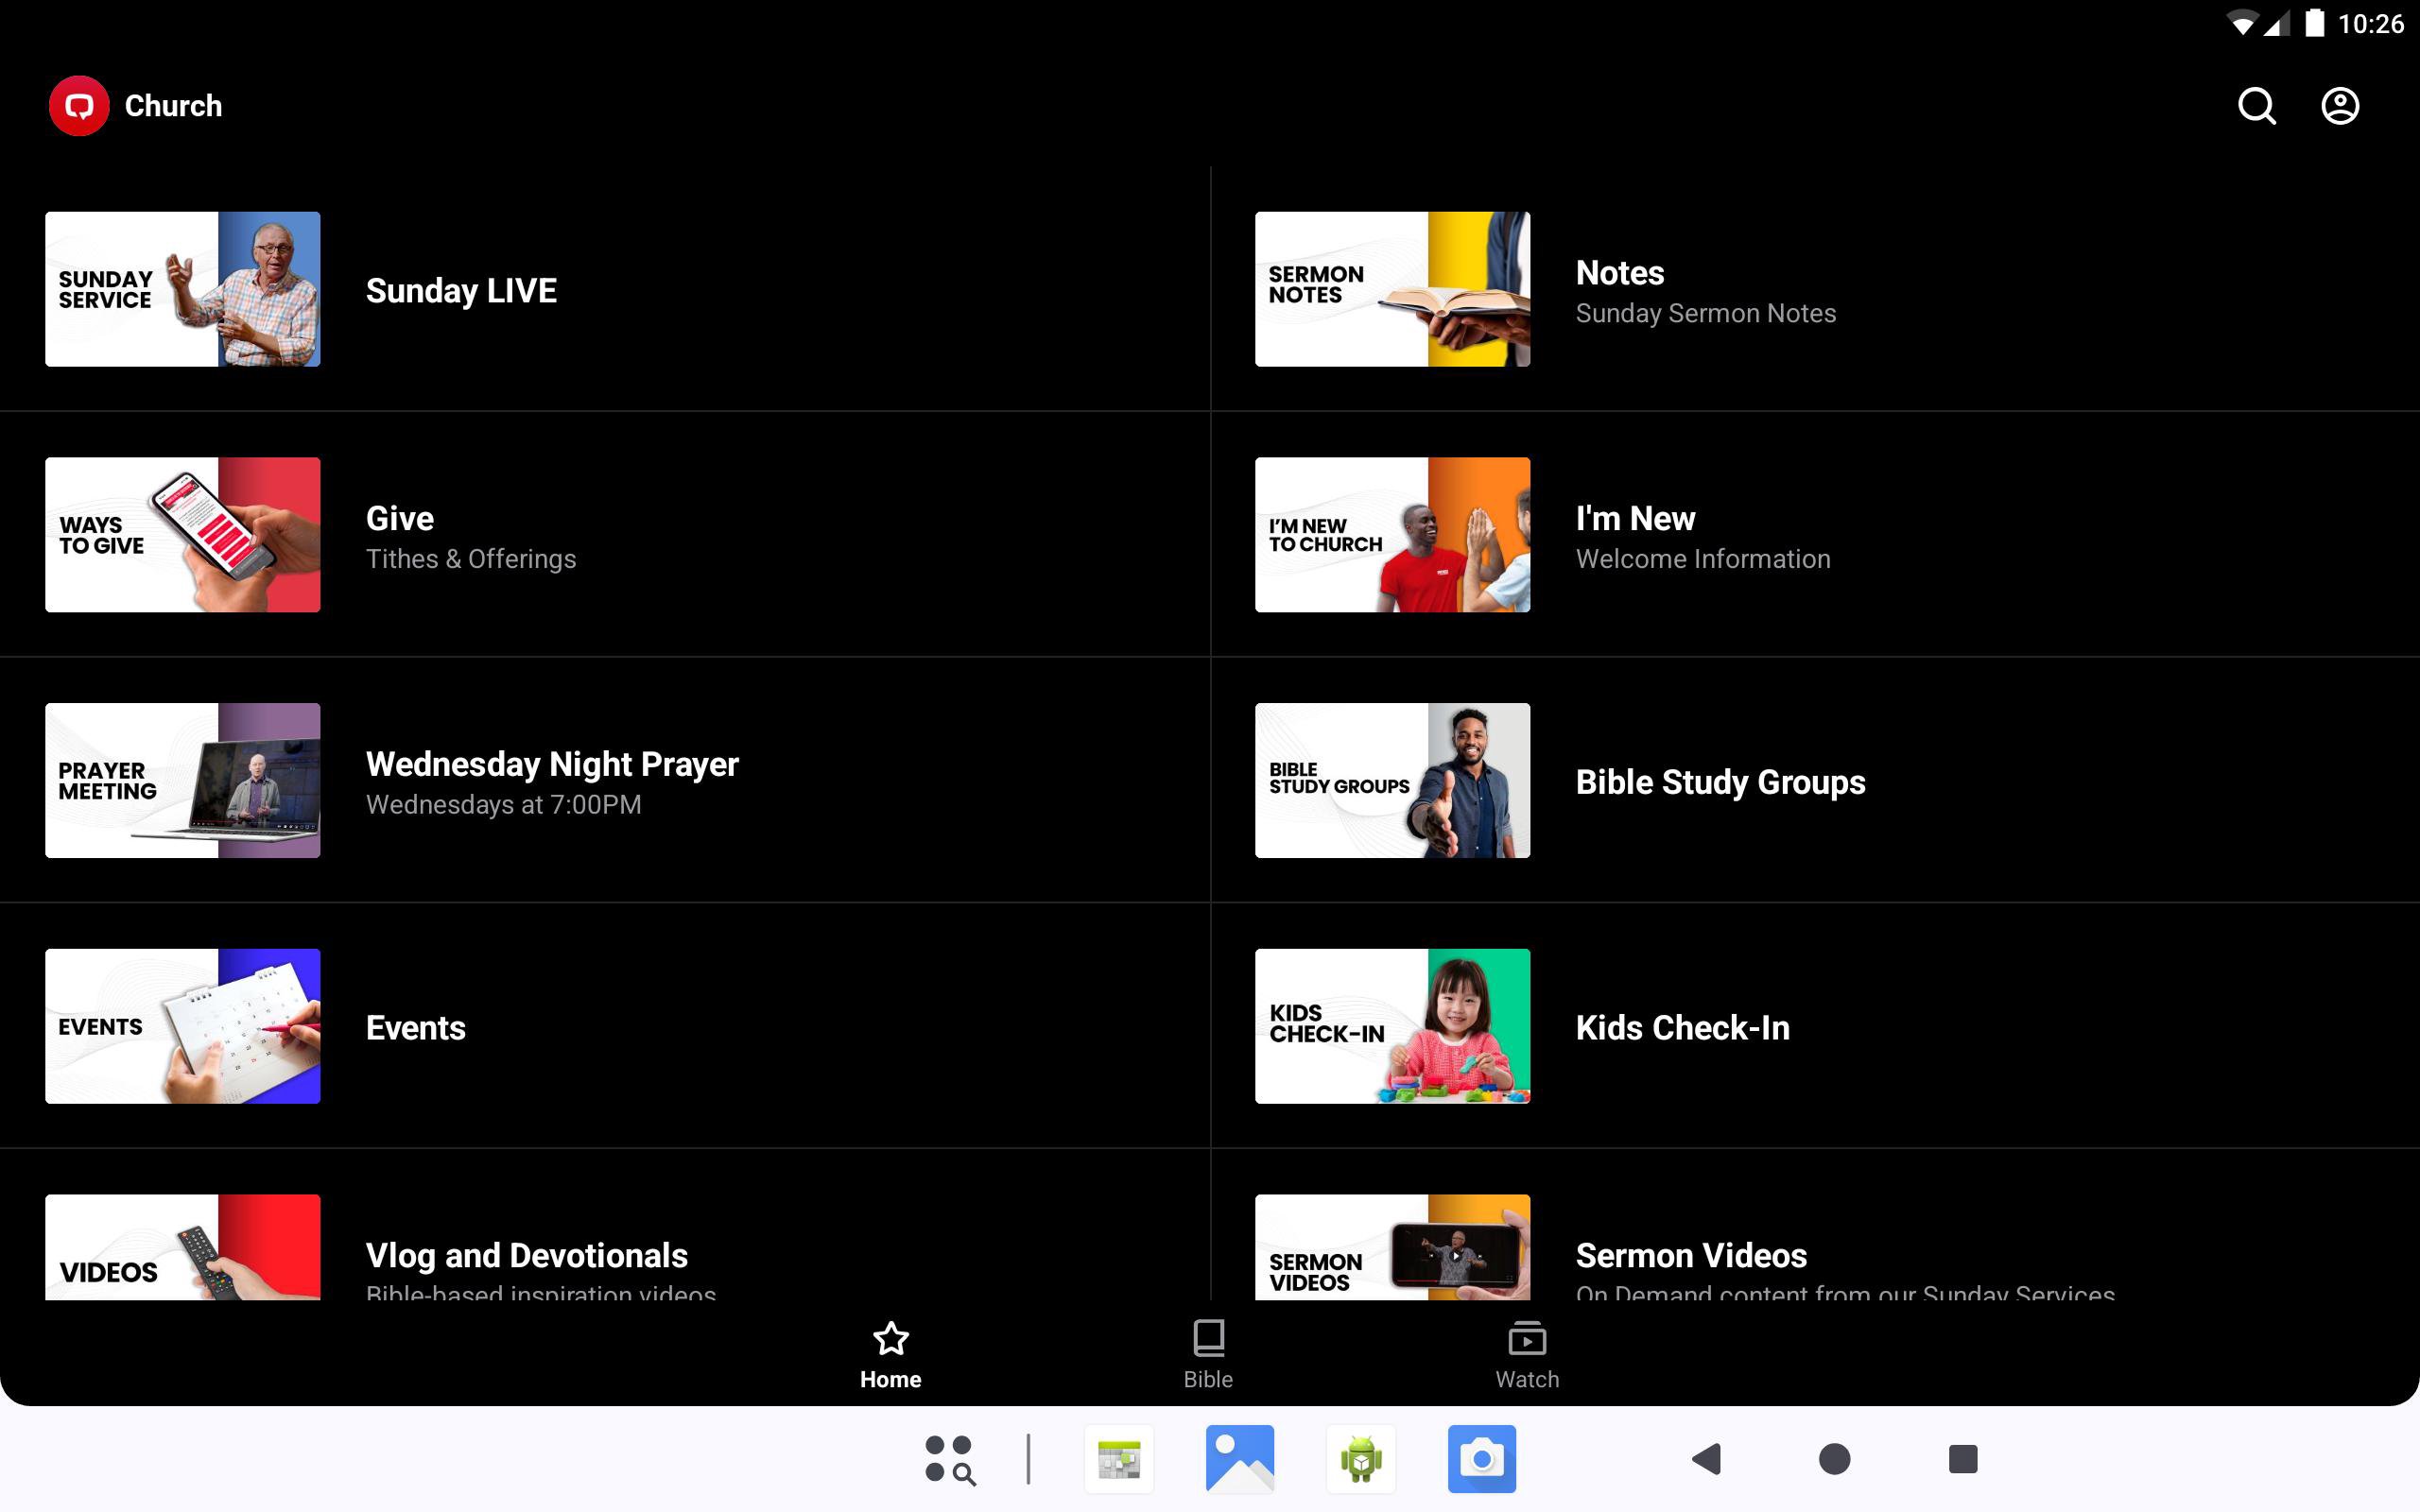Open the Sermon Videos item

(1691, 1257)
